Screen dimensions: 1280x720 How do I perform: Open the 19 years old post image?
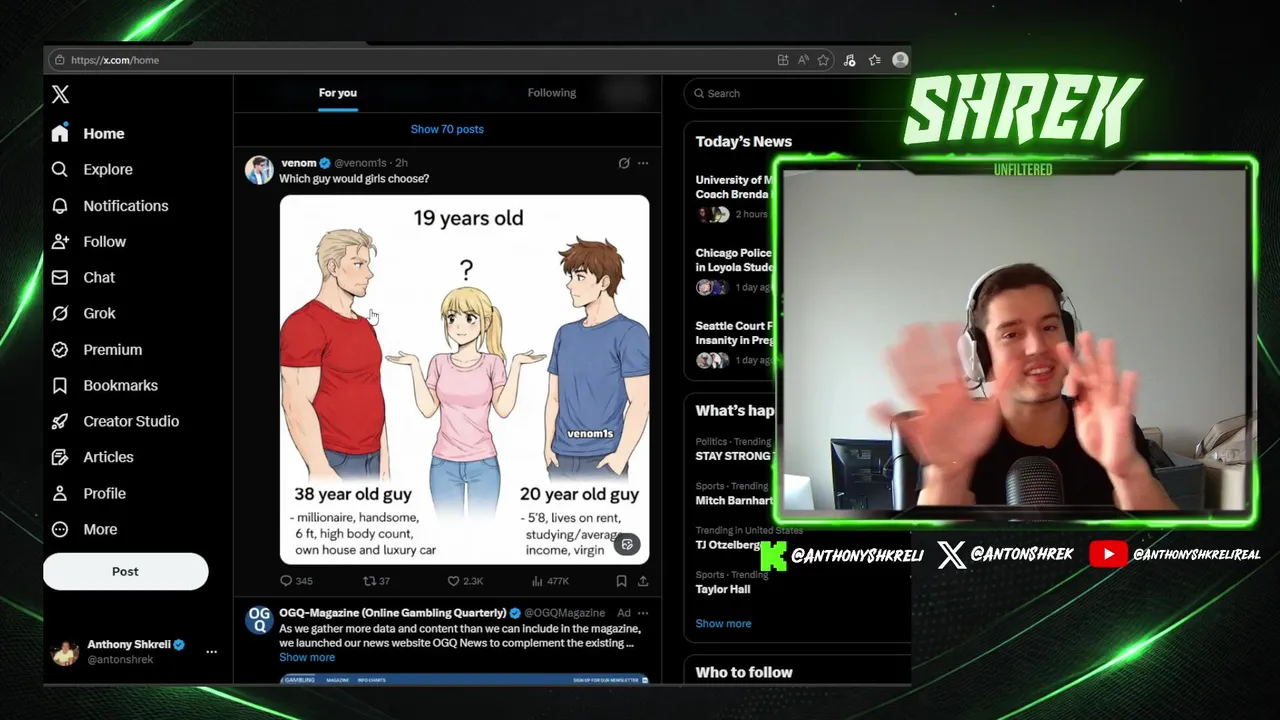[464, 379]
